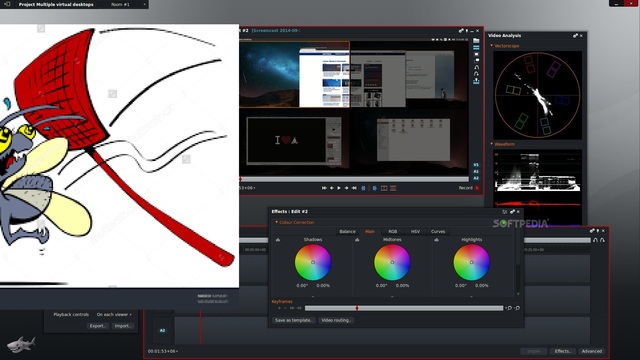The width and height of the screenshot is (640, 360).
Task: Click the Shadows colour wheel
Action: (x=313, y=262)
